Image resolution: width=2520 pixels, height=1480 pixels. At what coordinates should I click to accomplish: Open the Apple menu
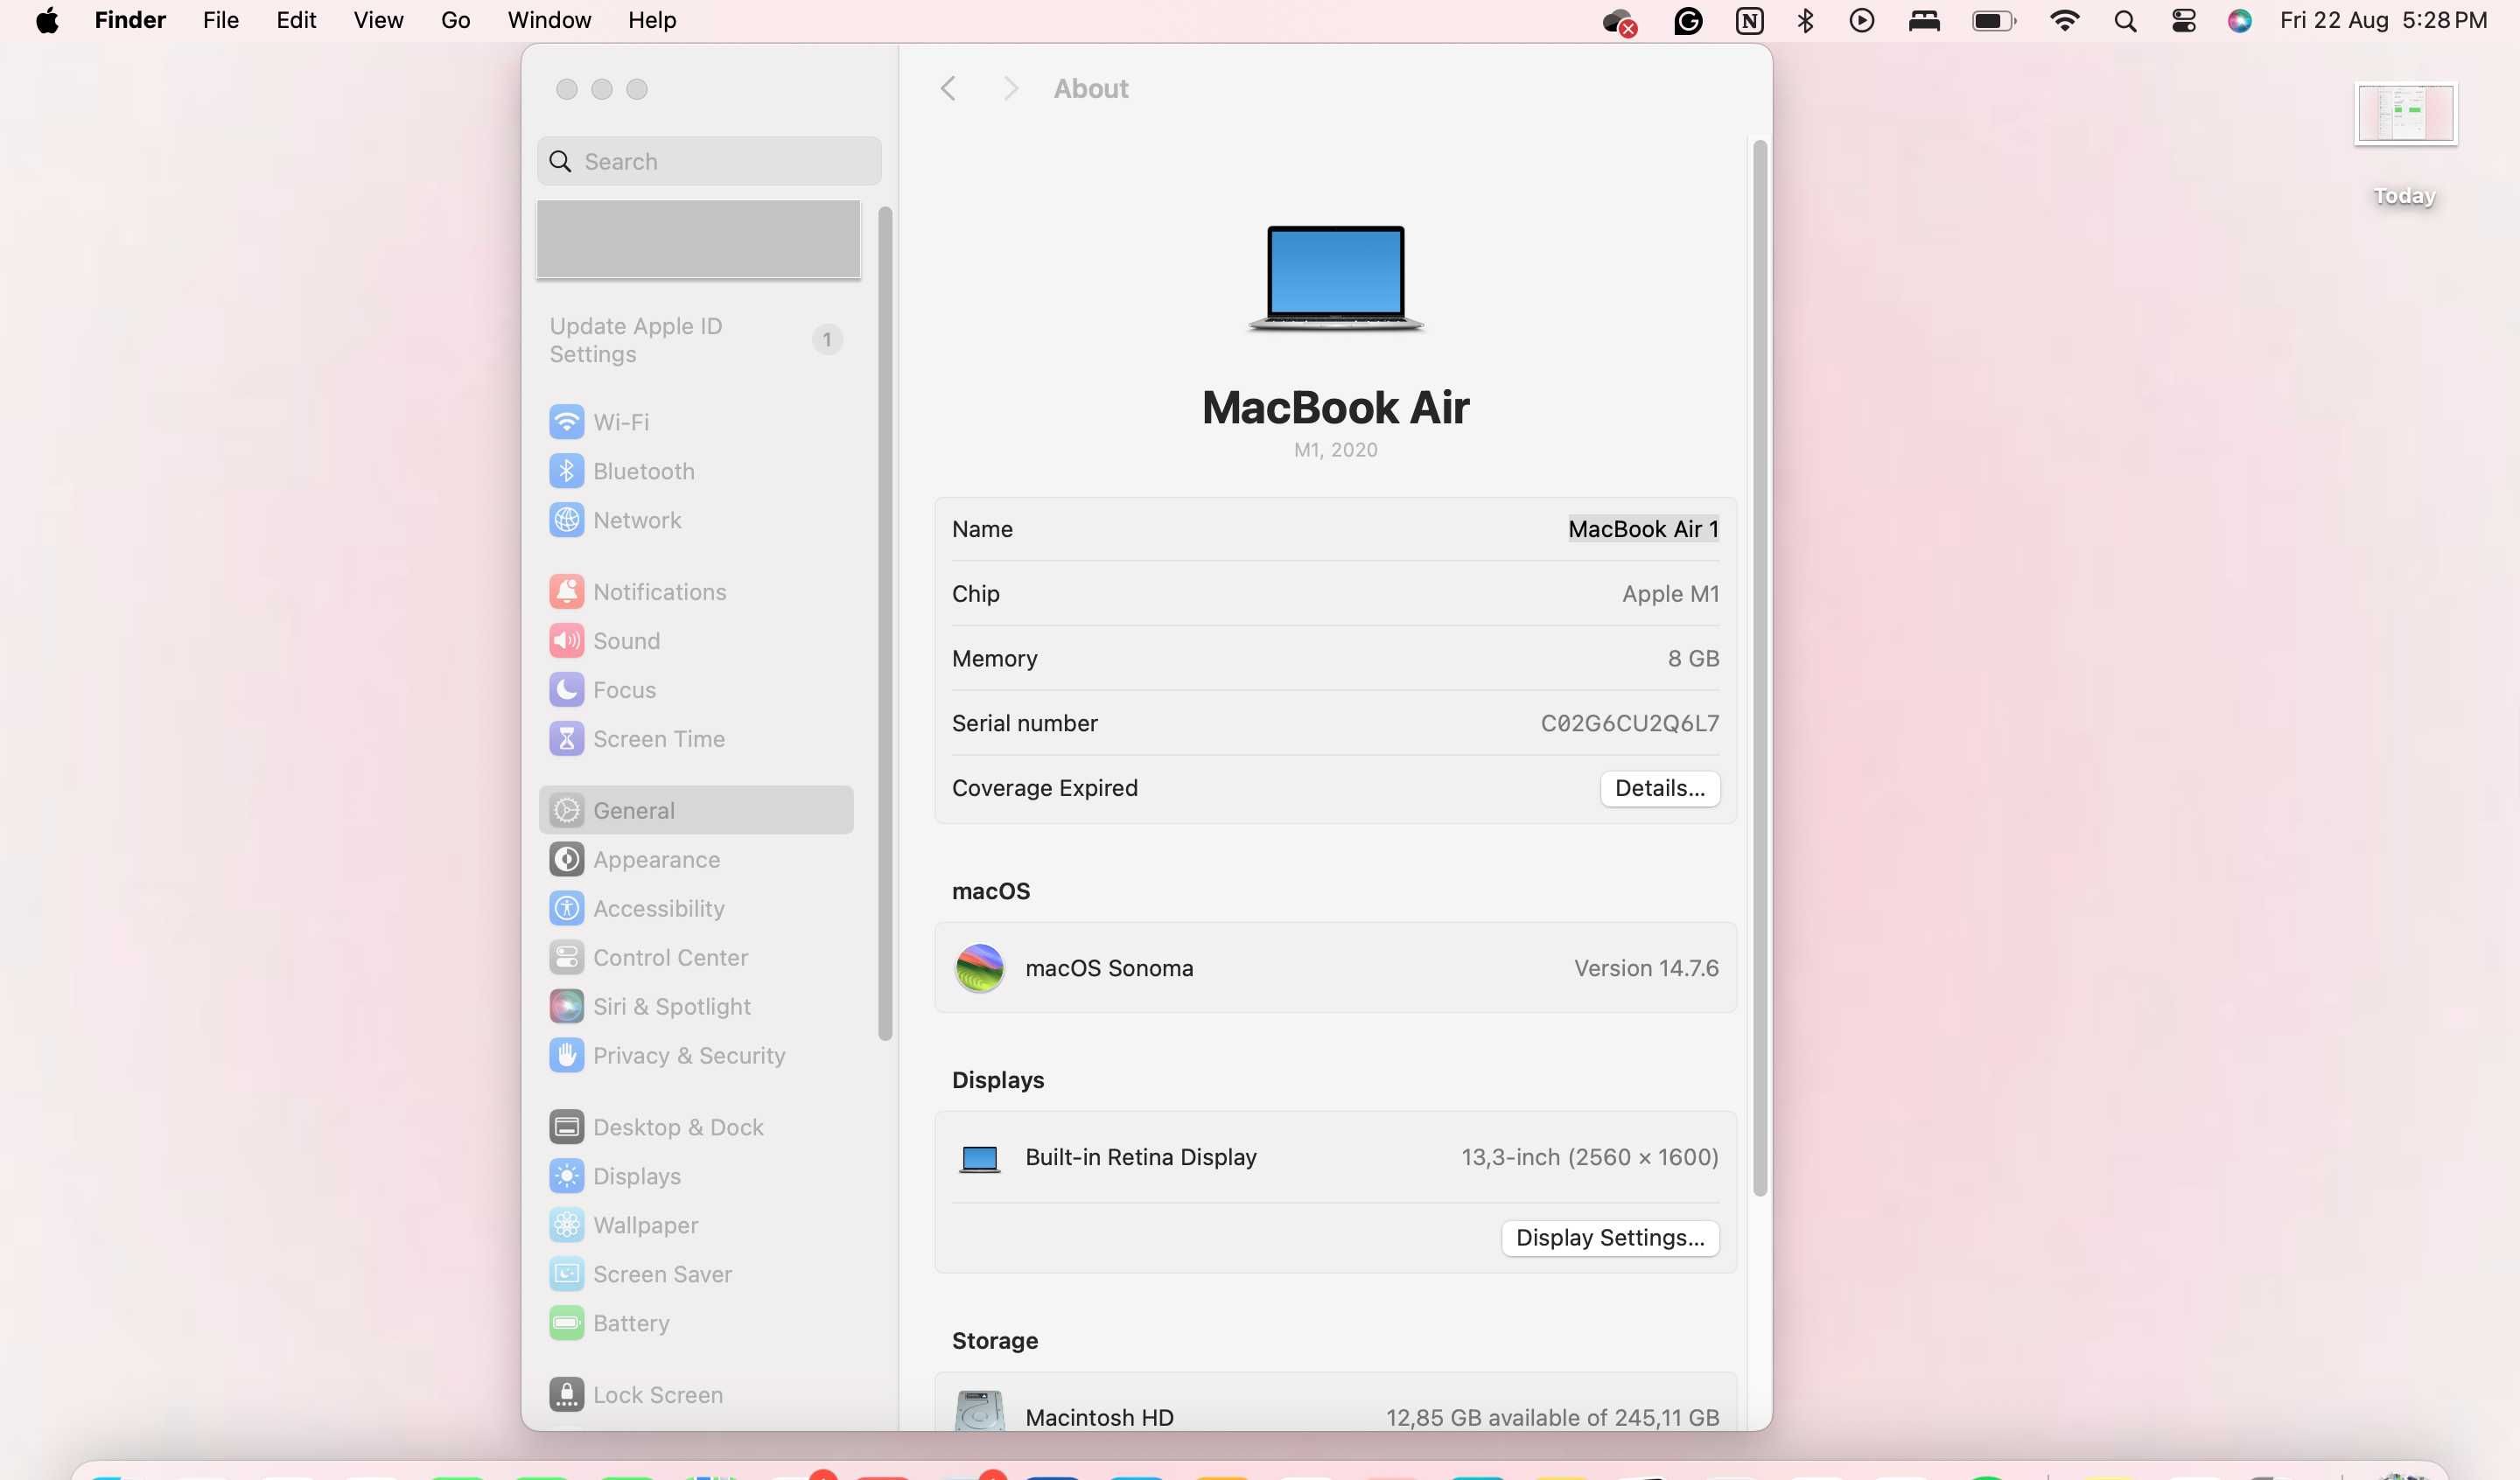pos(47,20)
